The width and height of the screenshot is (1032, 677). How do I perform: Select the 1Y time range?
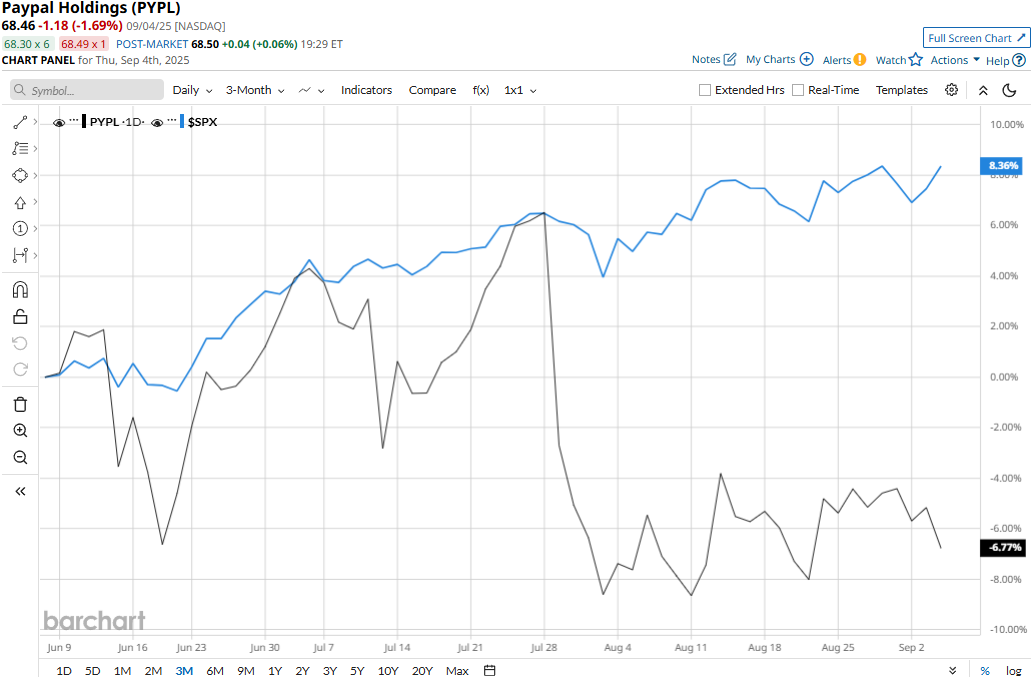pyautogui.click(x=275, y=670)
